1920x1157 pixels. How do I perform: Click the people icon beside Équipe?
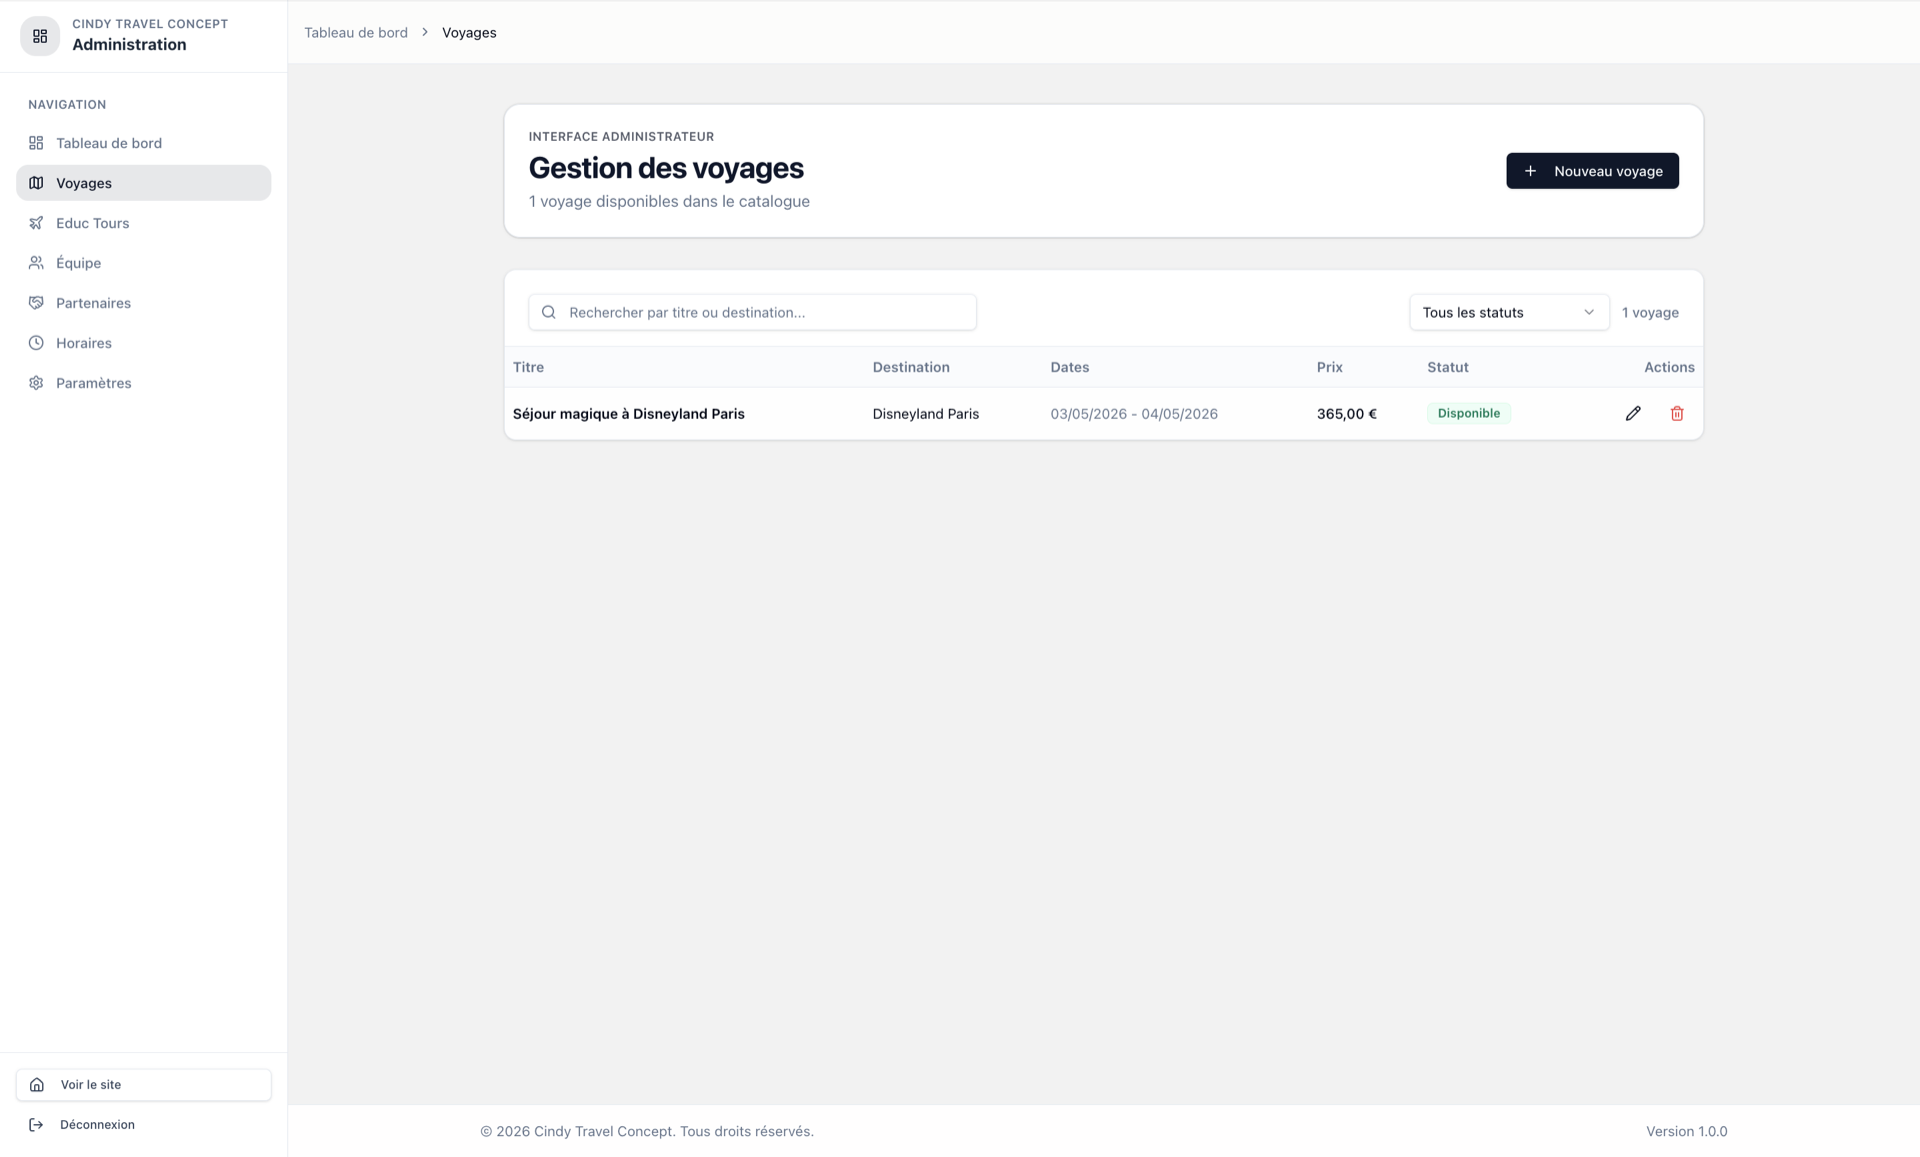pyautogui.click(x=36, y=263)
